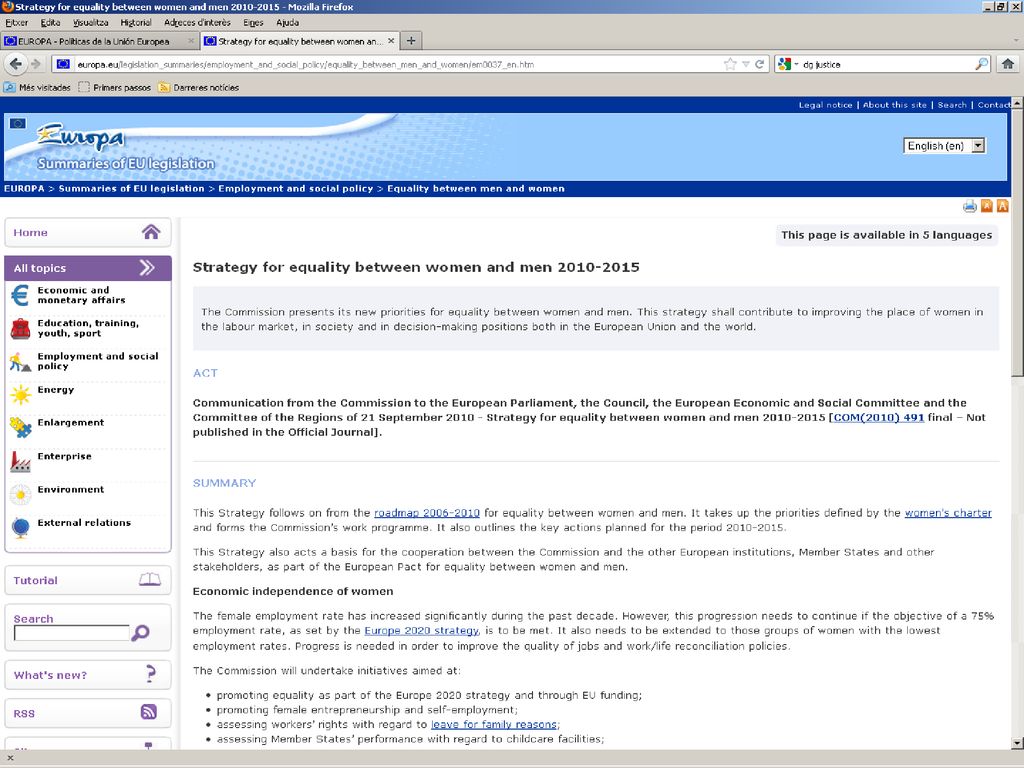Click the Europa logo
The image size is (1024, 768).
81,136
